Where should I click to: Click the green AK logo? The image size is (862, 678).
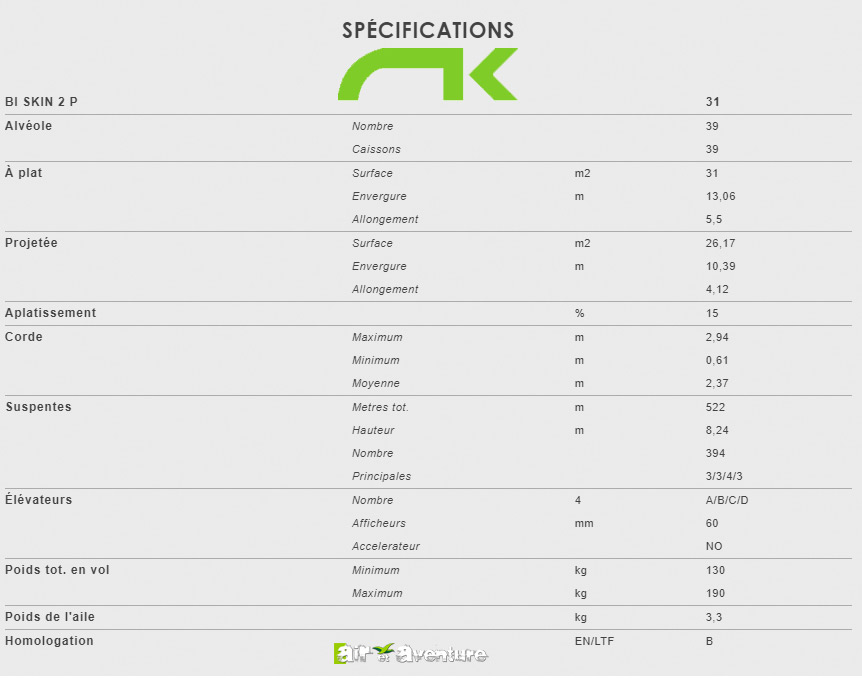pyautogui.click(x=428, y=74)
